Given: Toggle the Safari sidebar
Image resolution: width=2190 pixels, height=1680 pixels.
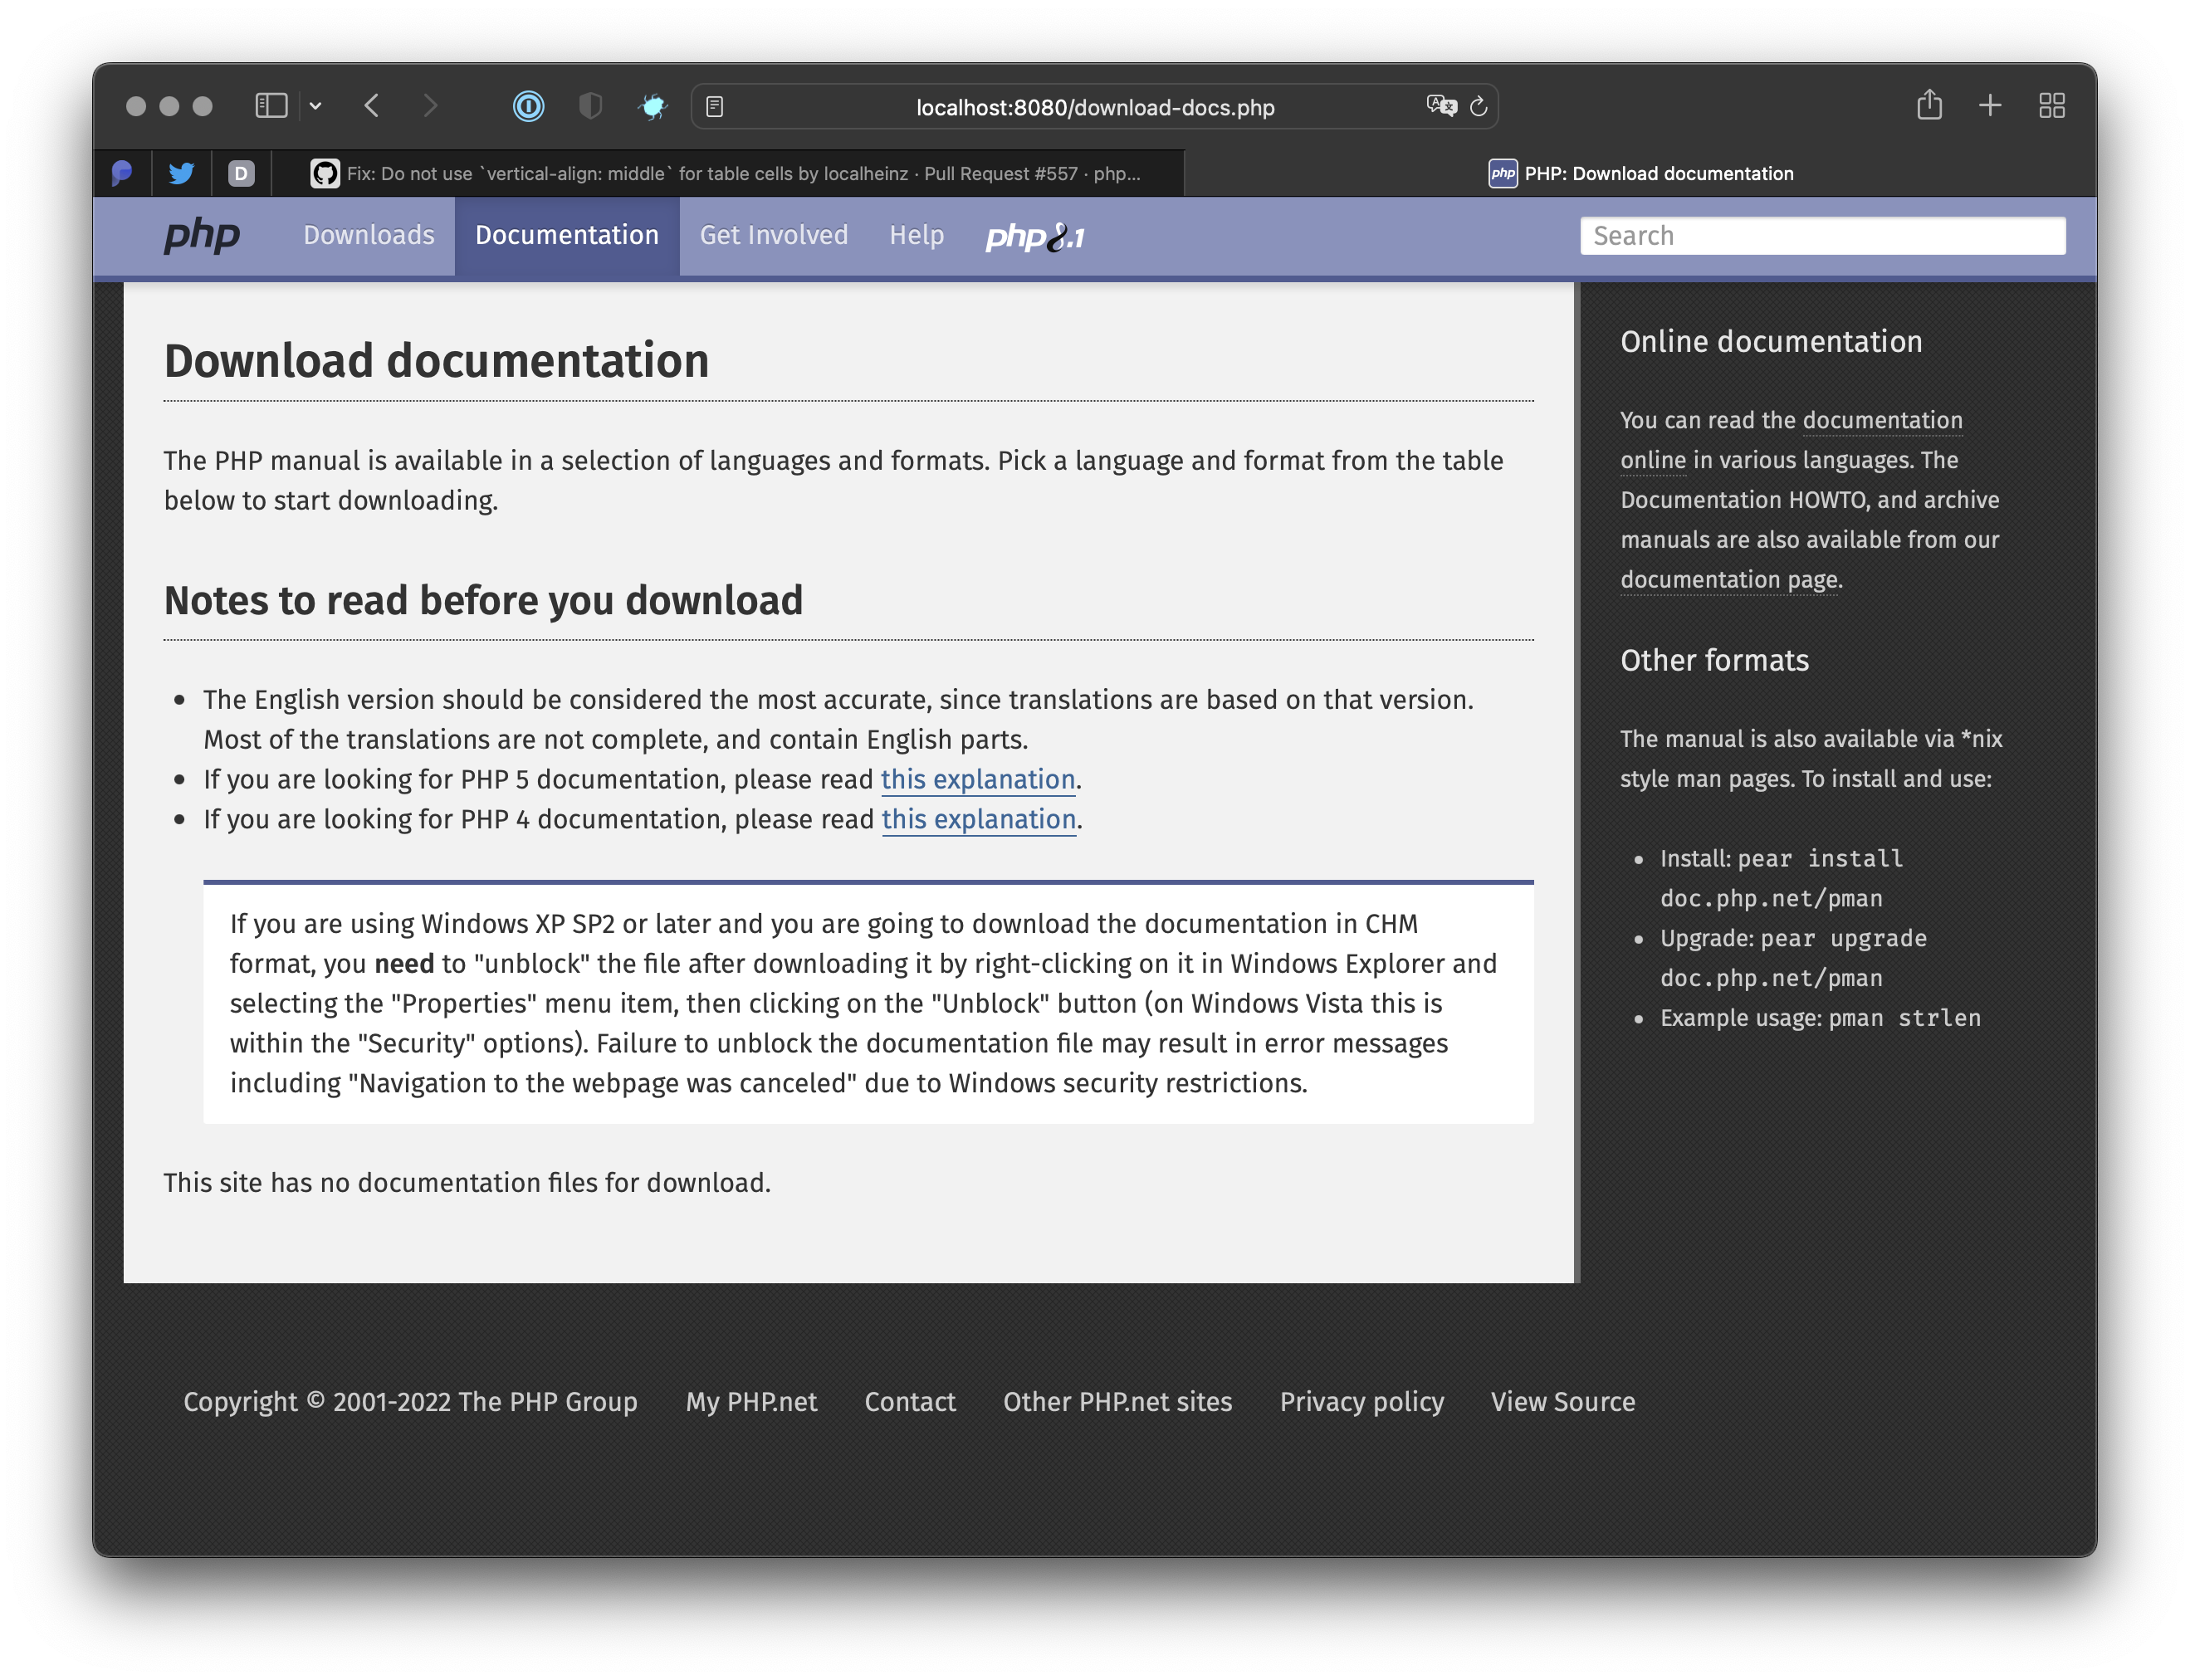Looking at the screenshot, I should [271, 106].
